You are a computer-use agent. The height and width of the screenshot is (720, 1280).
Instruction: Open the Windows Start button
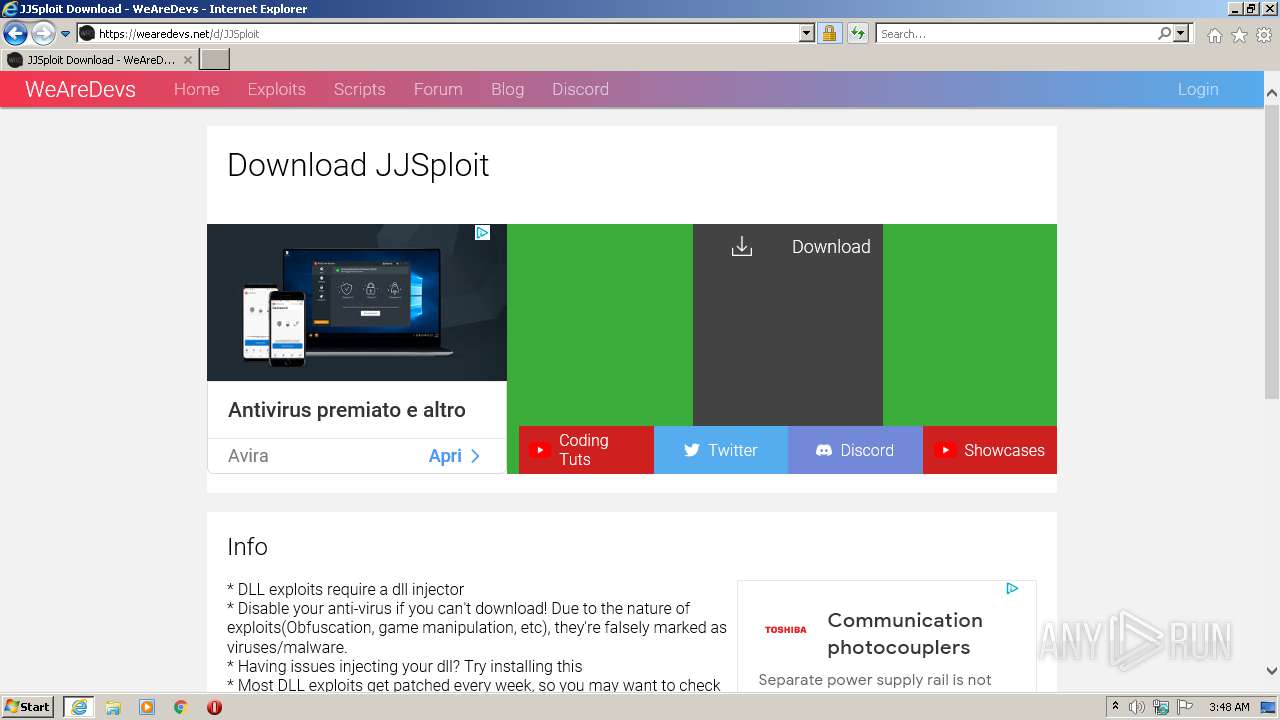(x=28, y=707)
